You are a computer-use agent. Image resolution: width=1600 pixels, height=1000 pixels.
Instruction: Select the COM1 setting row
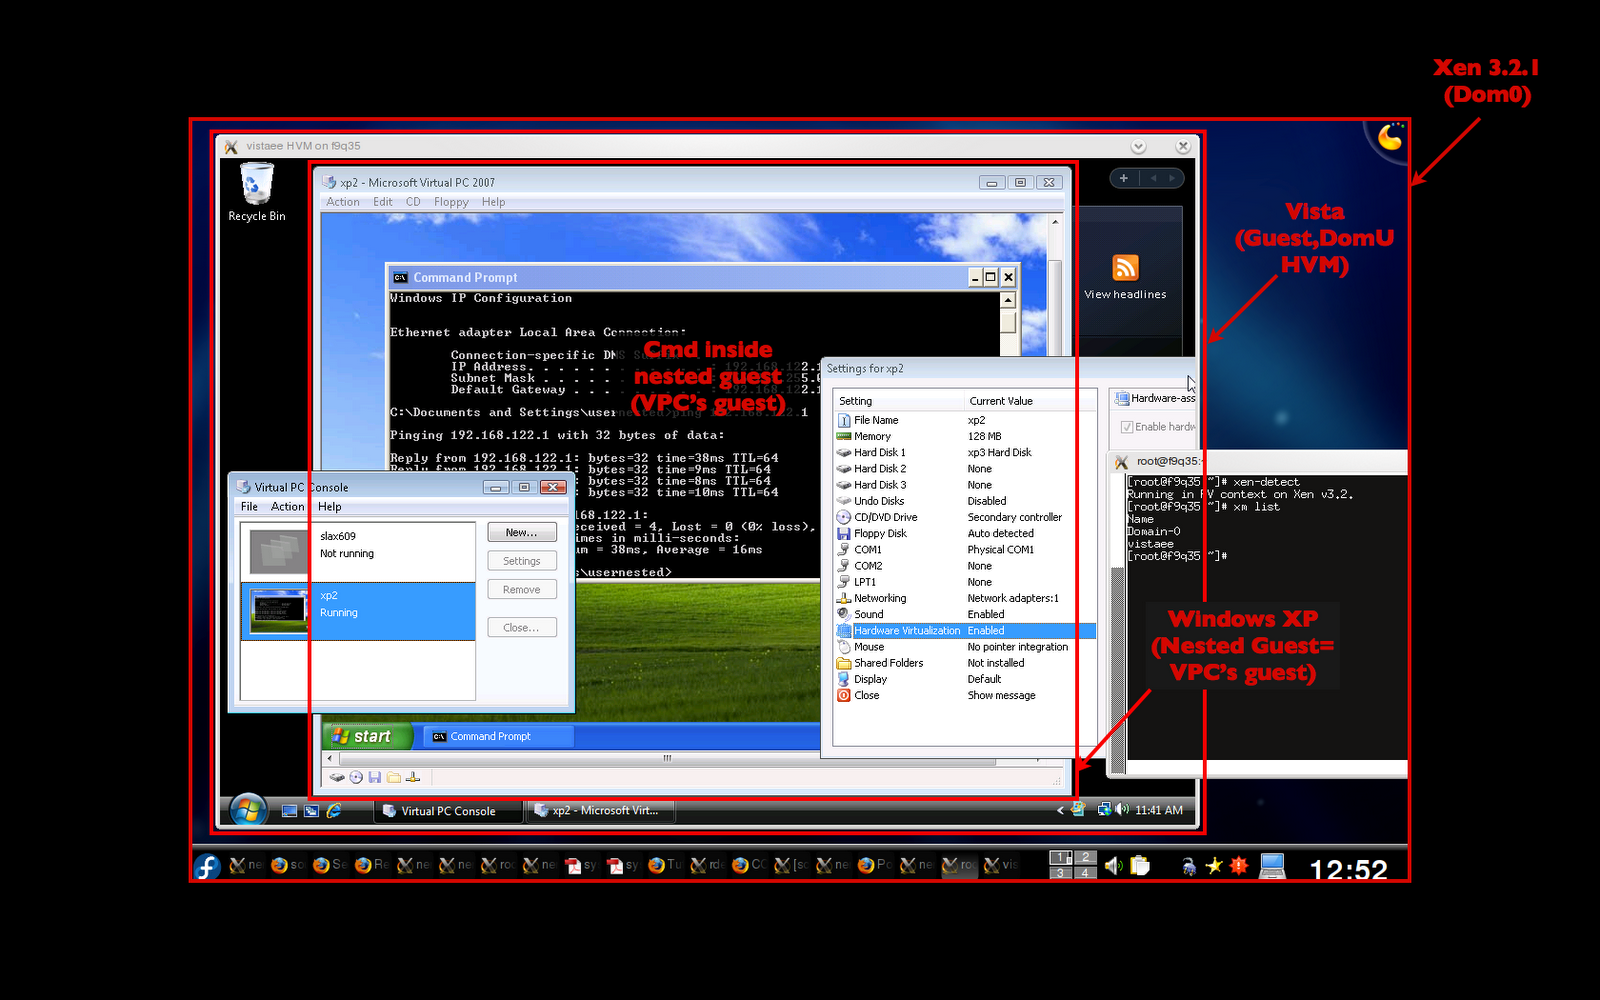tap(965, 550)
